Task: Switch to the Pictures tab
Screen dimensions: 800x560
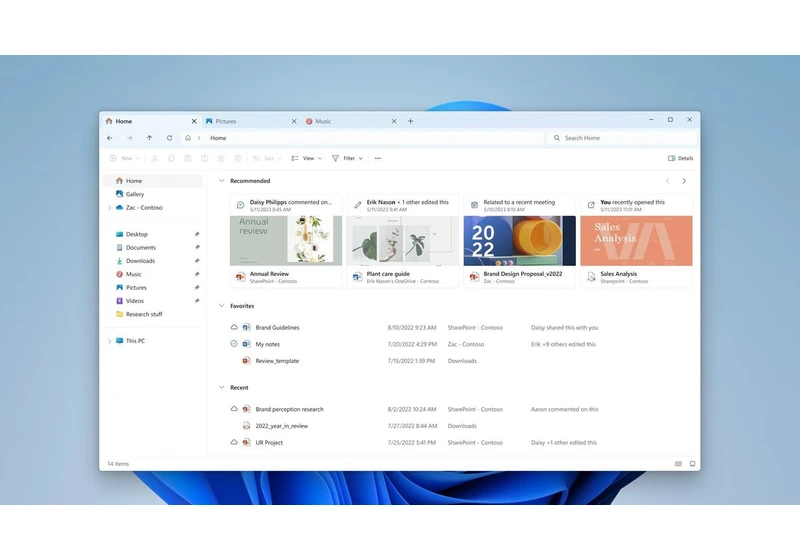Action: click(x=252, y=121)
